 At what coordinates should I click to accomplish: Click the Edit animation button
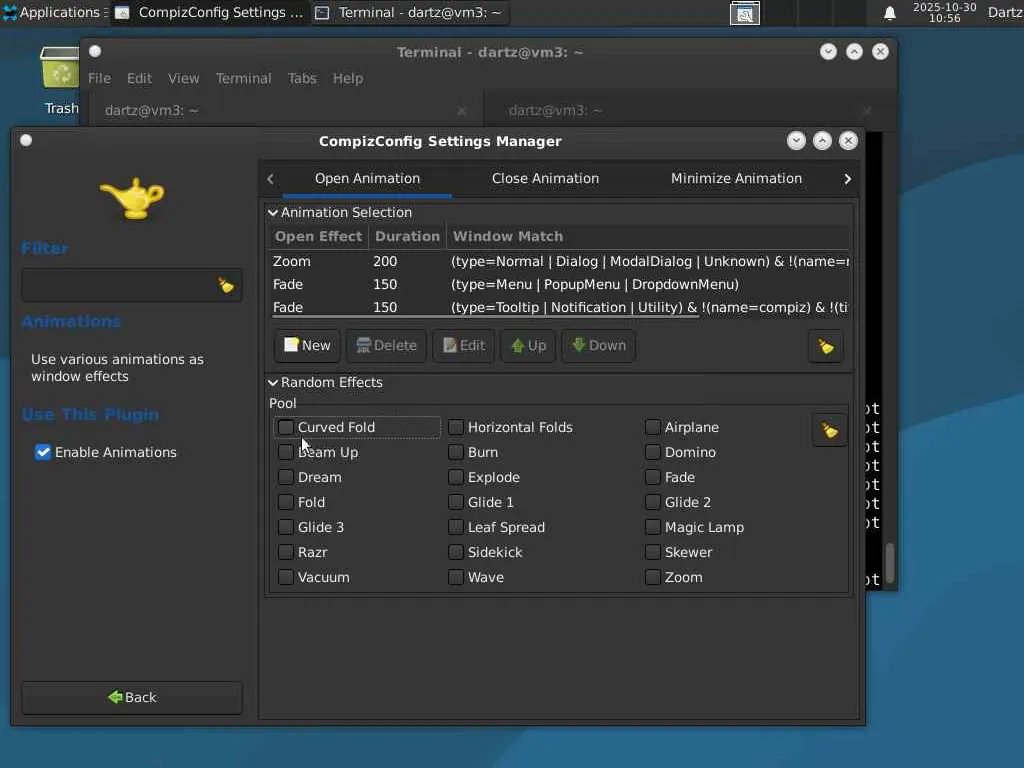coord(463,345)
